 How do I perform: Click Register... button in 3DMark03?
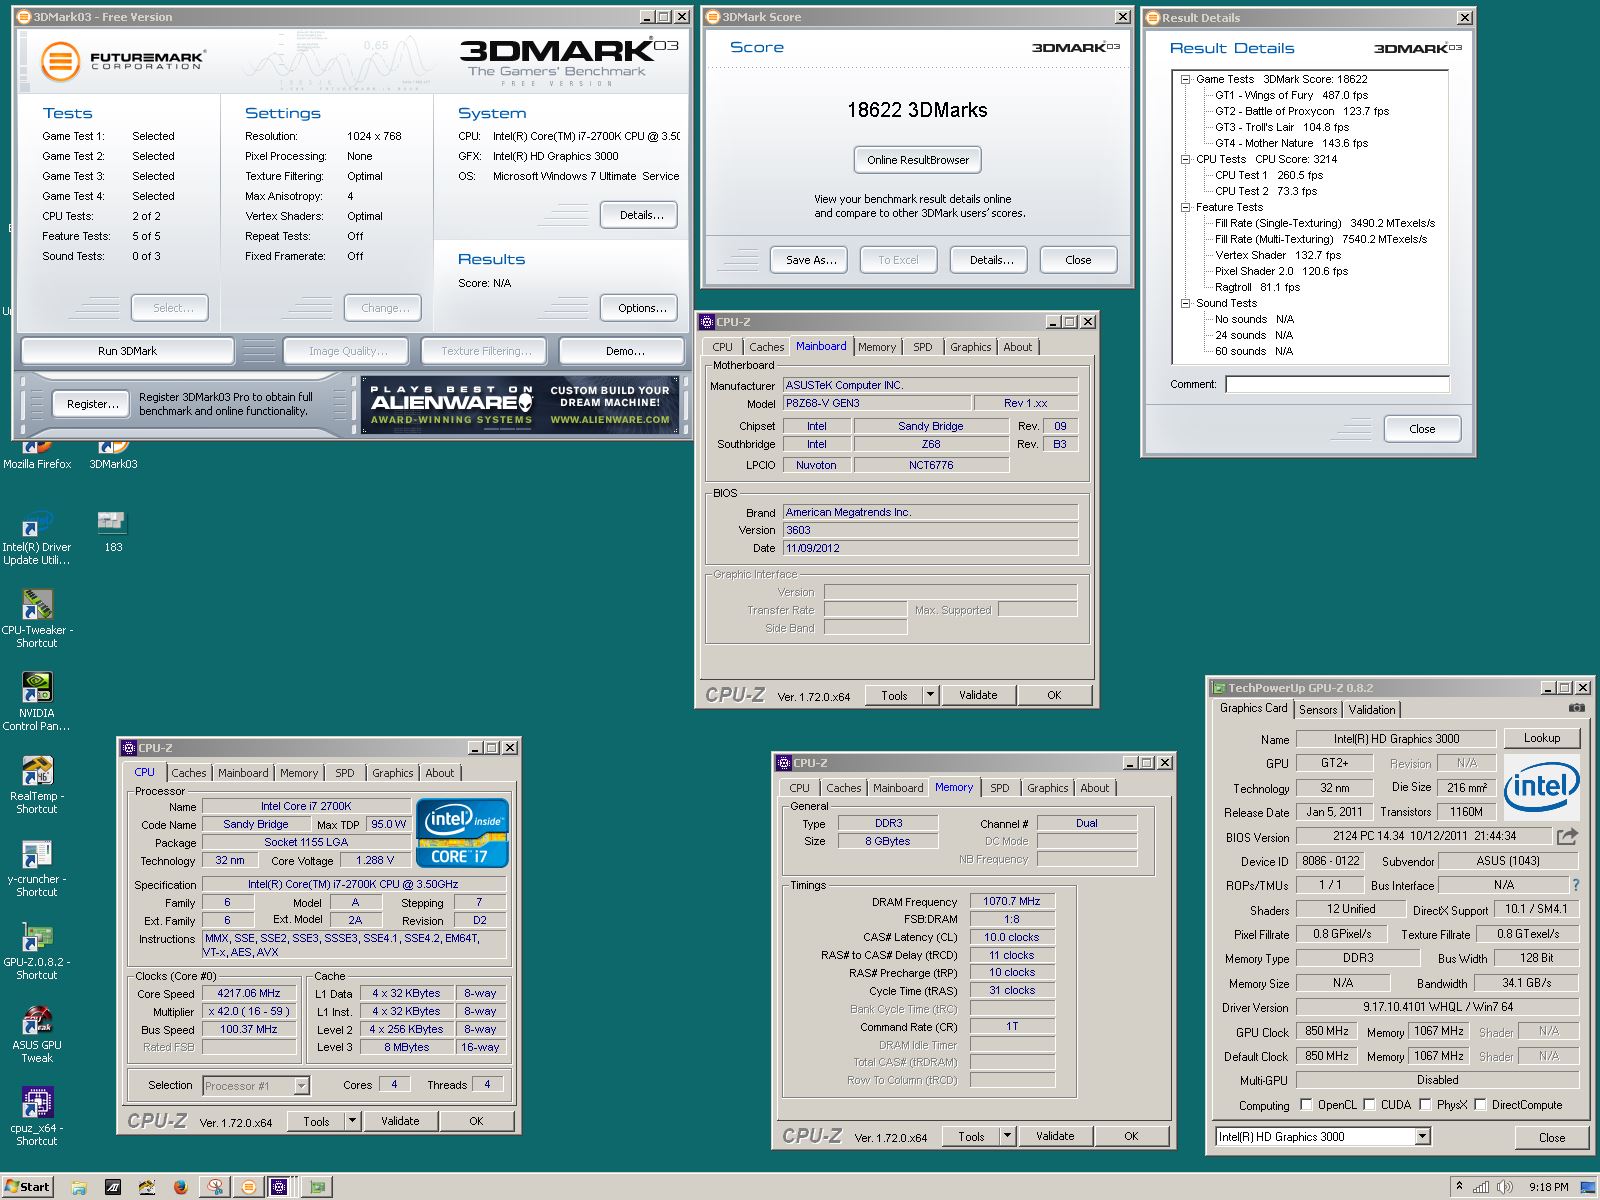(x=92, y=404)
